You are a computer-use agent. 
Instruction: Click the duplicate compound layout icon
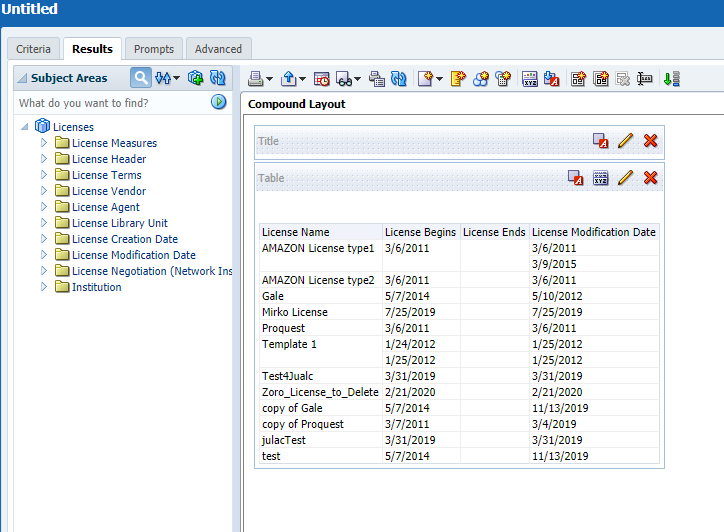click(x=601, y=79)
